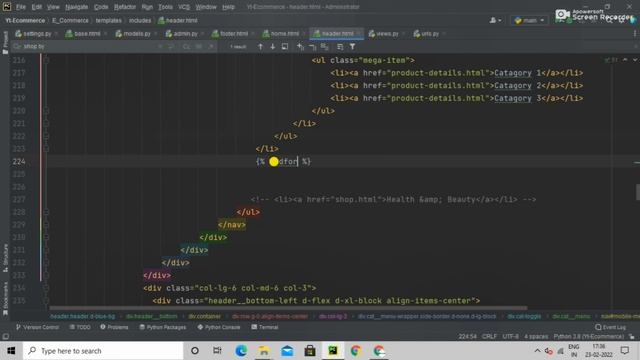
Task: Open the Tools menu
Action: point(165,7)
